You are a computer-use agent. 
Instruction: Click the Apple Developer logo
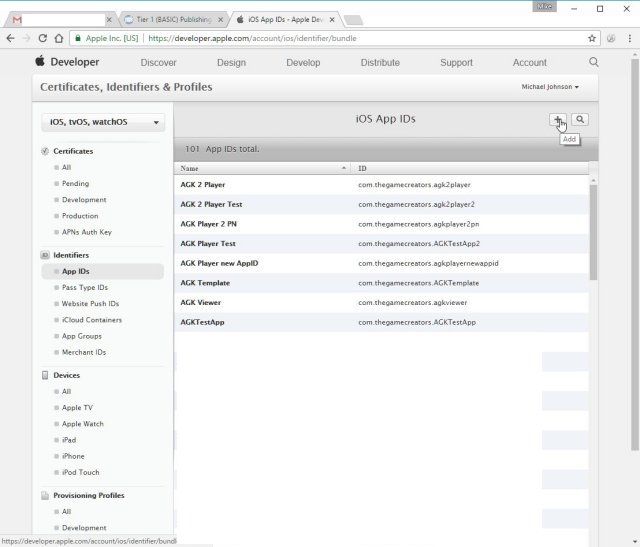[40, 61]
